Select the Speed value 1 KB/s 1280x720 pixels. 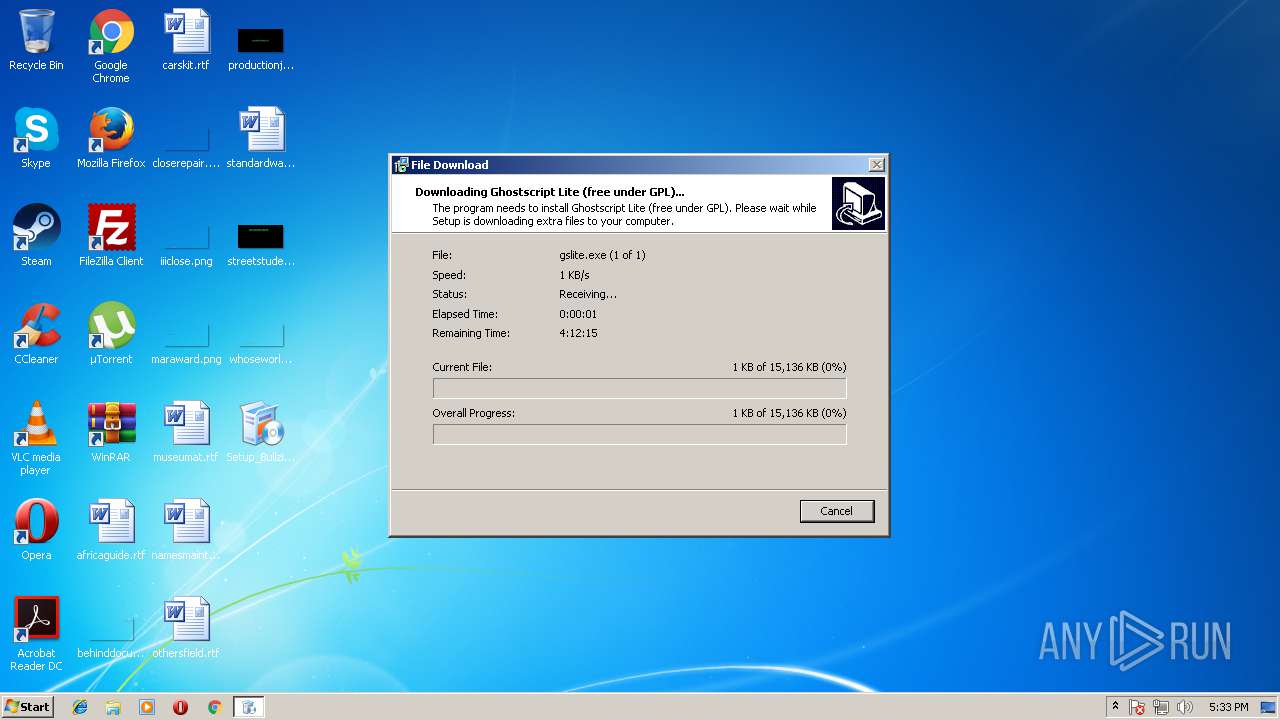pos(574,275)
